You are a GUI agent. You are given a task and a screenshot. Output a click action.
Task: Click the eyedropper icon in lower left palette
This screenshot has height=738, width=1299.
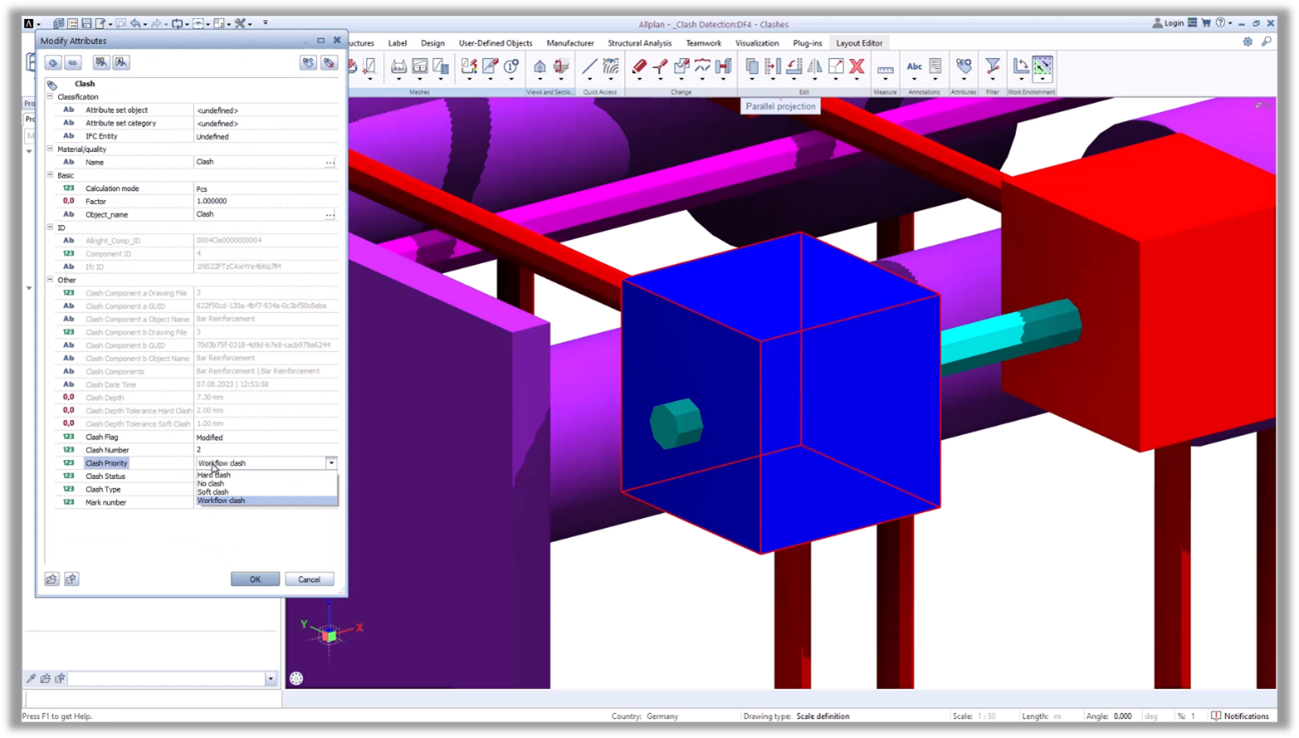tap(31, 678)
